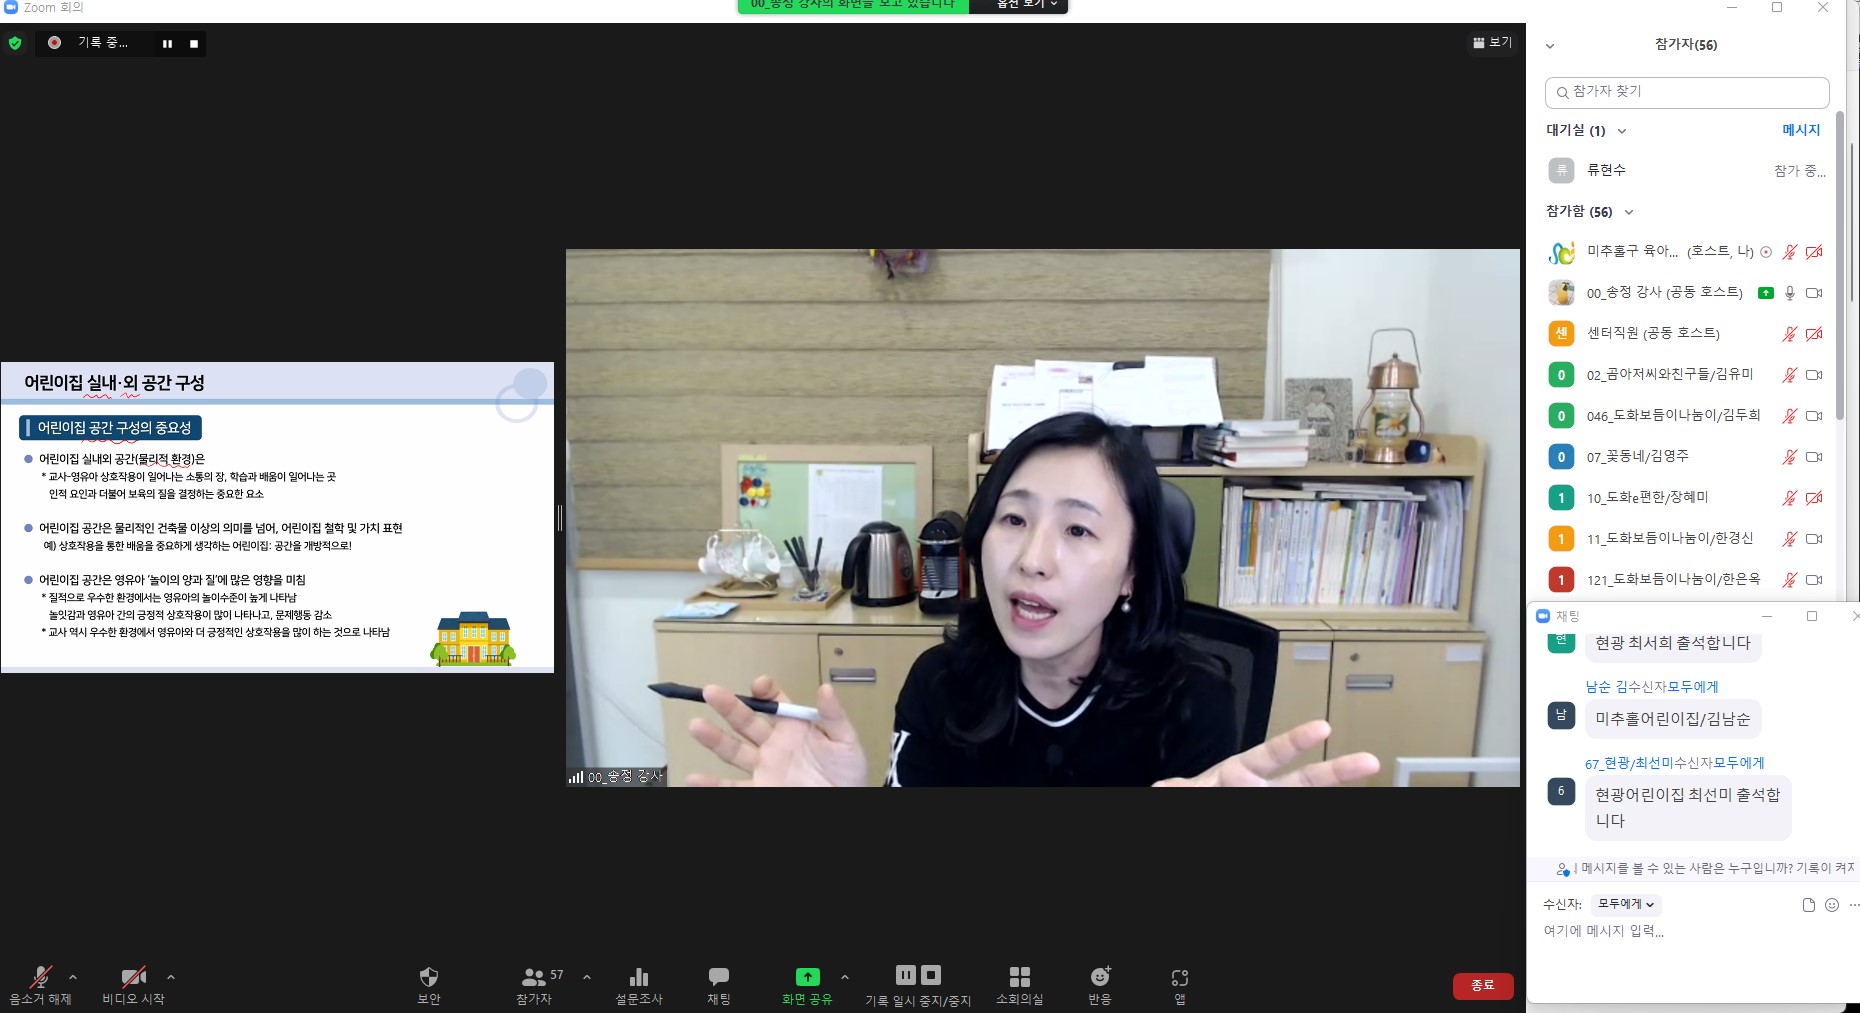Click muted mic for 02_곰아저씨와친구들/김유미

[1790, 375]
